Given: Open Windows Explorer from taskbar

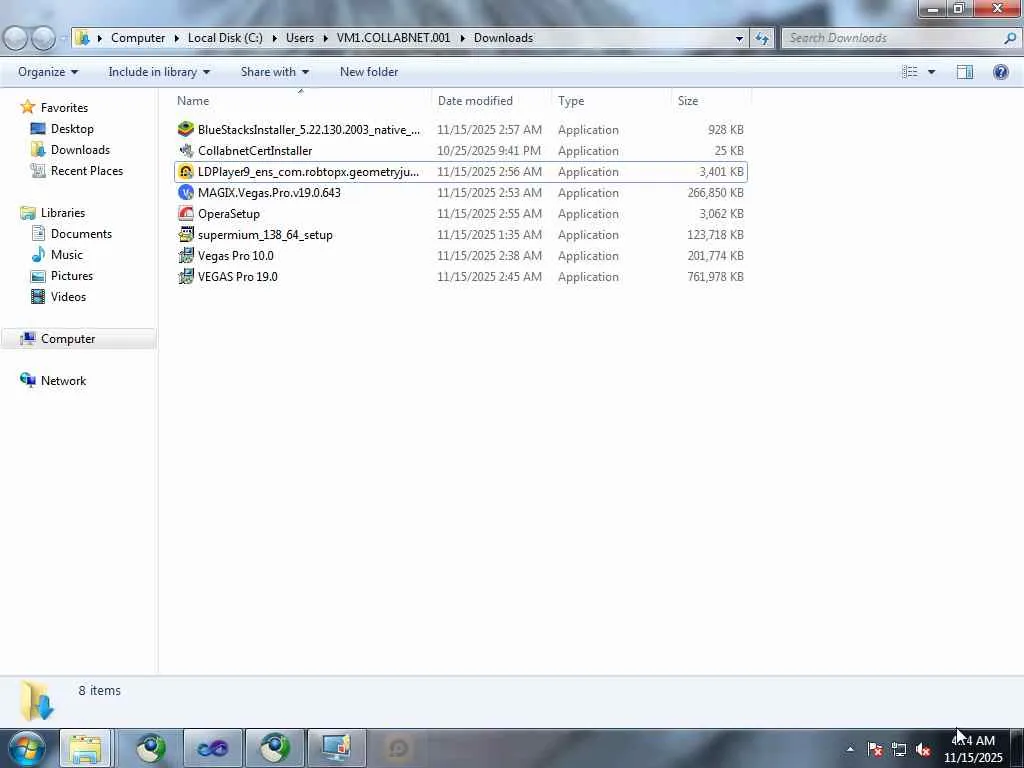Looking at the screenshot, I should (86, 748).
